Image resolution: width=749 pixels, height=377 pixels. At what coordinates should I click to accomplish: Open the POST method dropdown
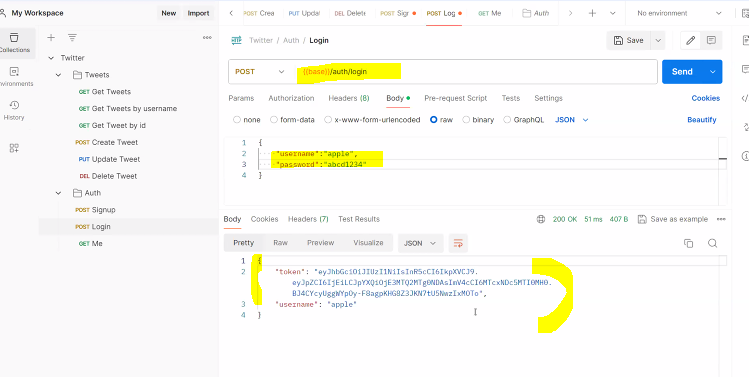260,72
